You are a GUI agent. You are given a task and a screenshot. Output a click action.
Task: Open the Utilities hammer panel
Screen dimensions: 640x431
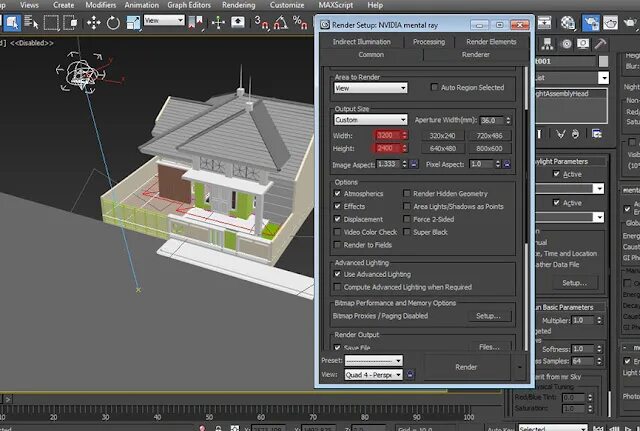pyautogui.click(x=600, y=44)
